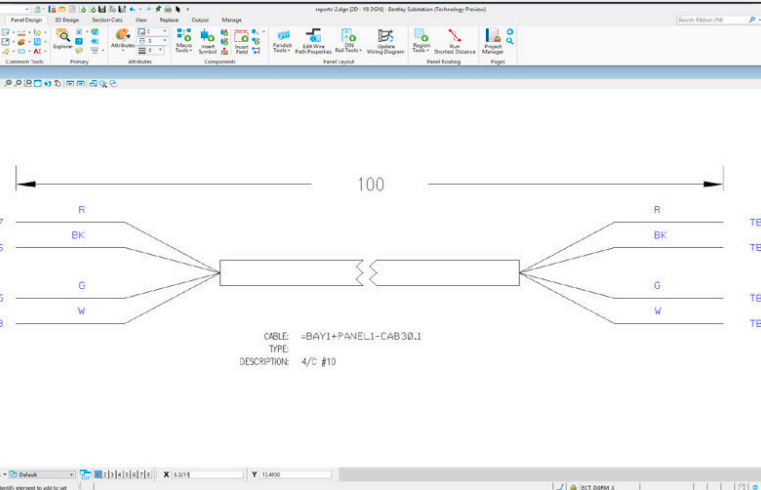Open the Project Manager
The width and height of the screenshot is (761, 490).
point(493,41)
